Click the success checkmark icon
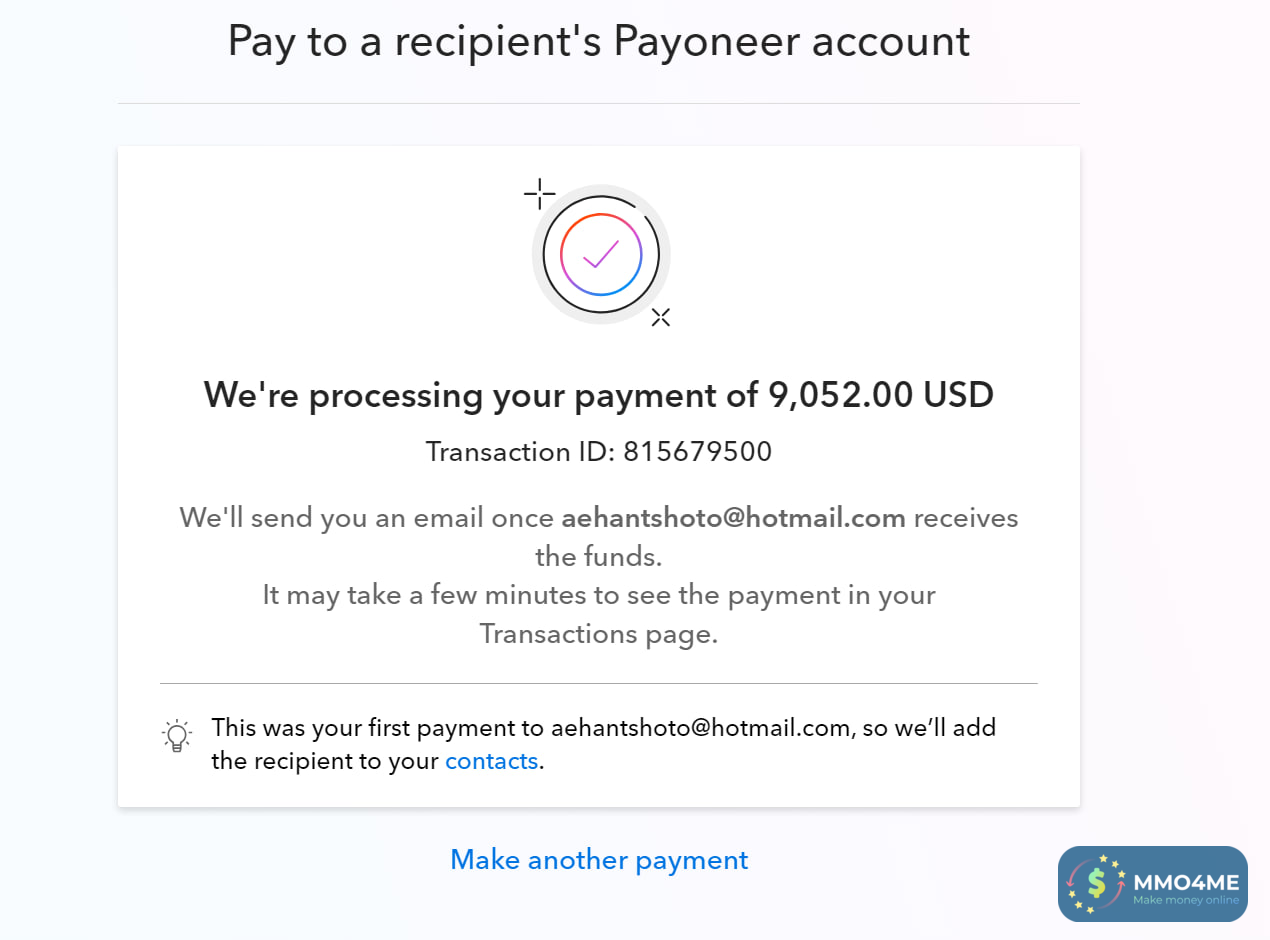 tap(600, 254)
